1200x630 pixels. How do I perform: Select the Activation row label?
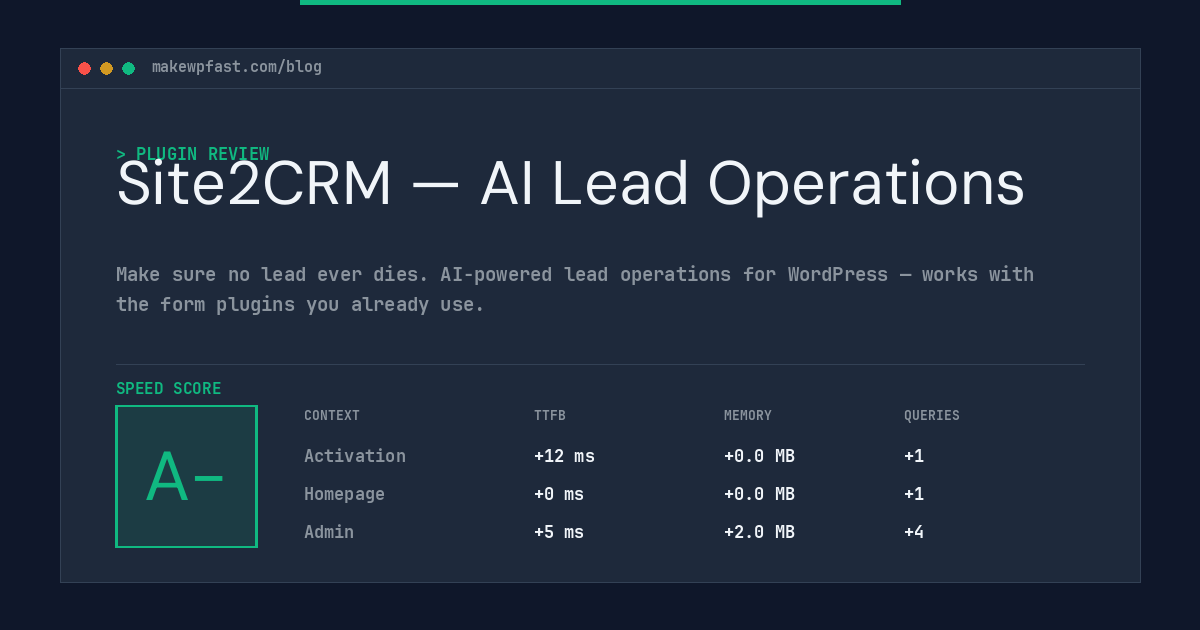click(x=355, y=456)
